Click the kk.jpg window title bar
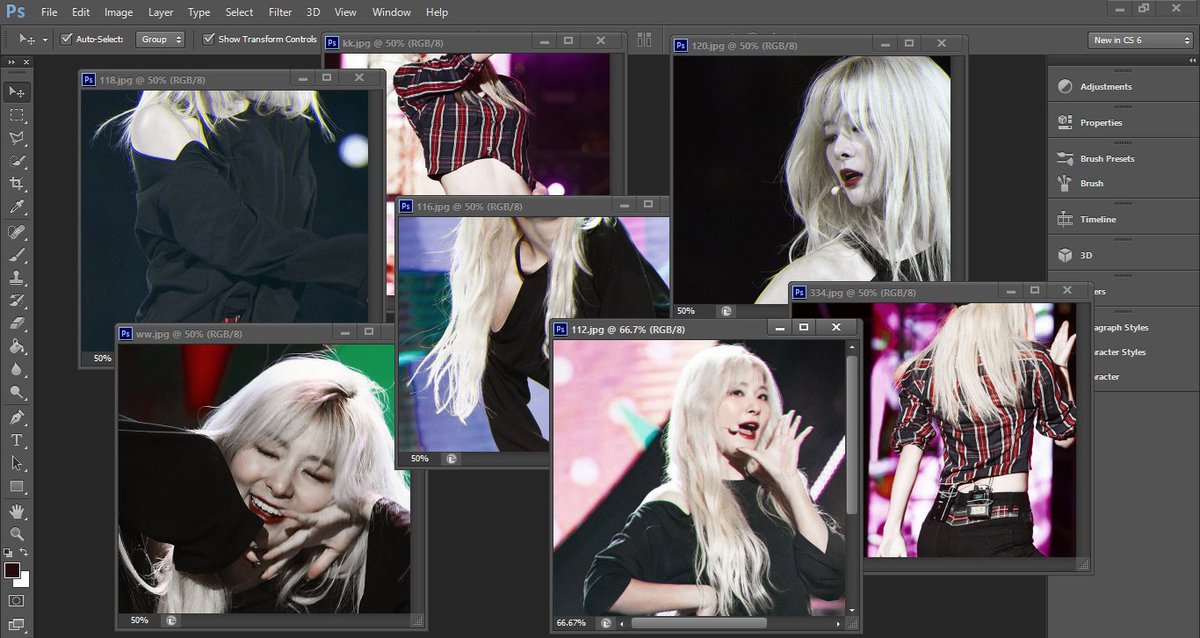This screenshot has height=638, width=1200. (473, 42)
